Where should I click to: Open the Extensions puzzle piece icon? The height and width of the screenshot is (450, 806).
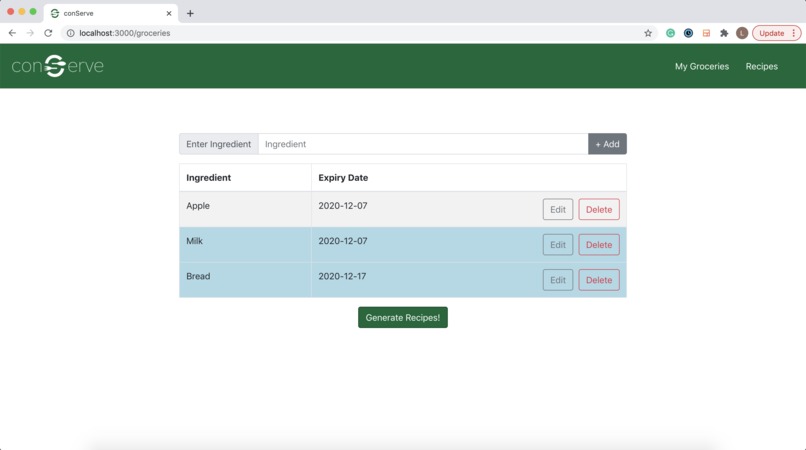[724, 33]
